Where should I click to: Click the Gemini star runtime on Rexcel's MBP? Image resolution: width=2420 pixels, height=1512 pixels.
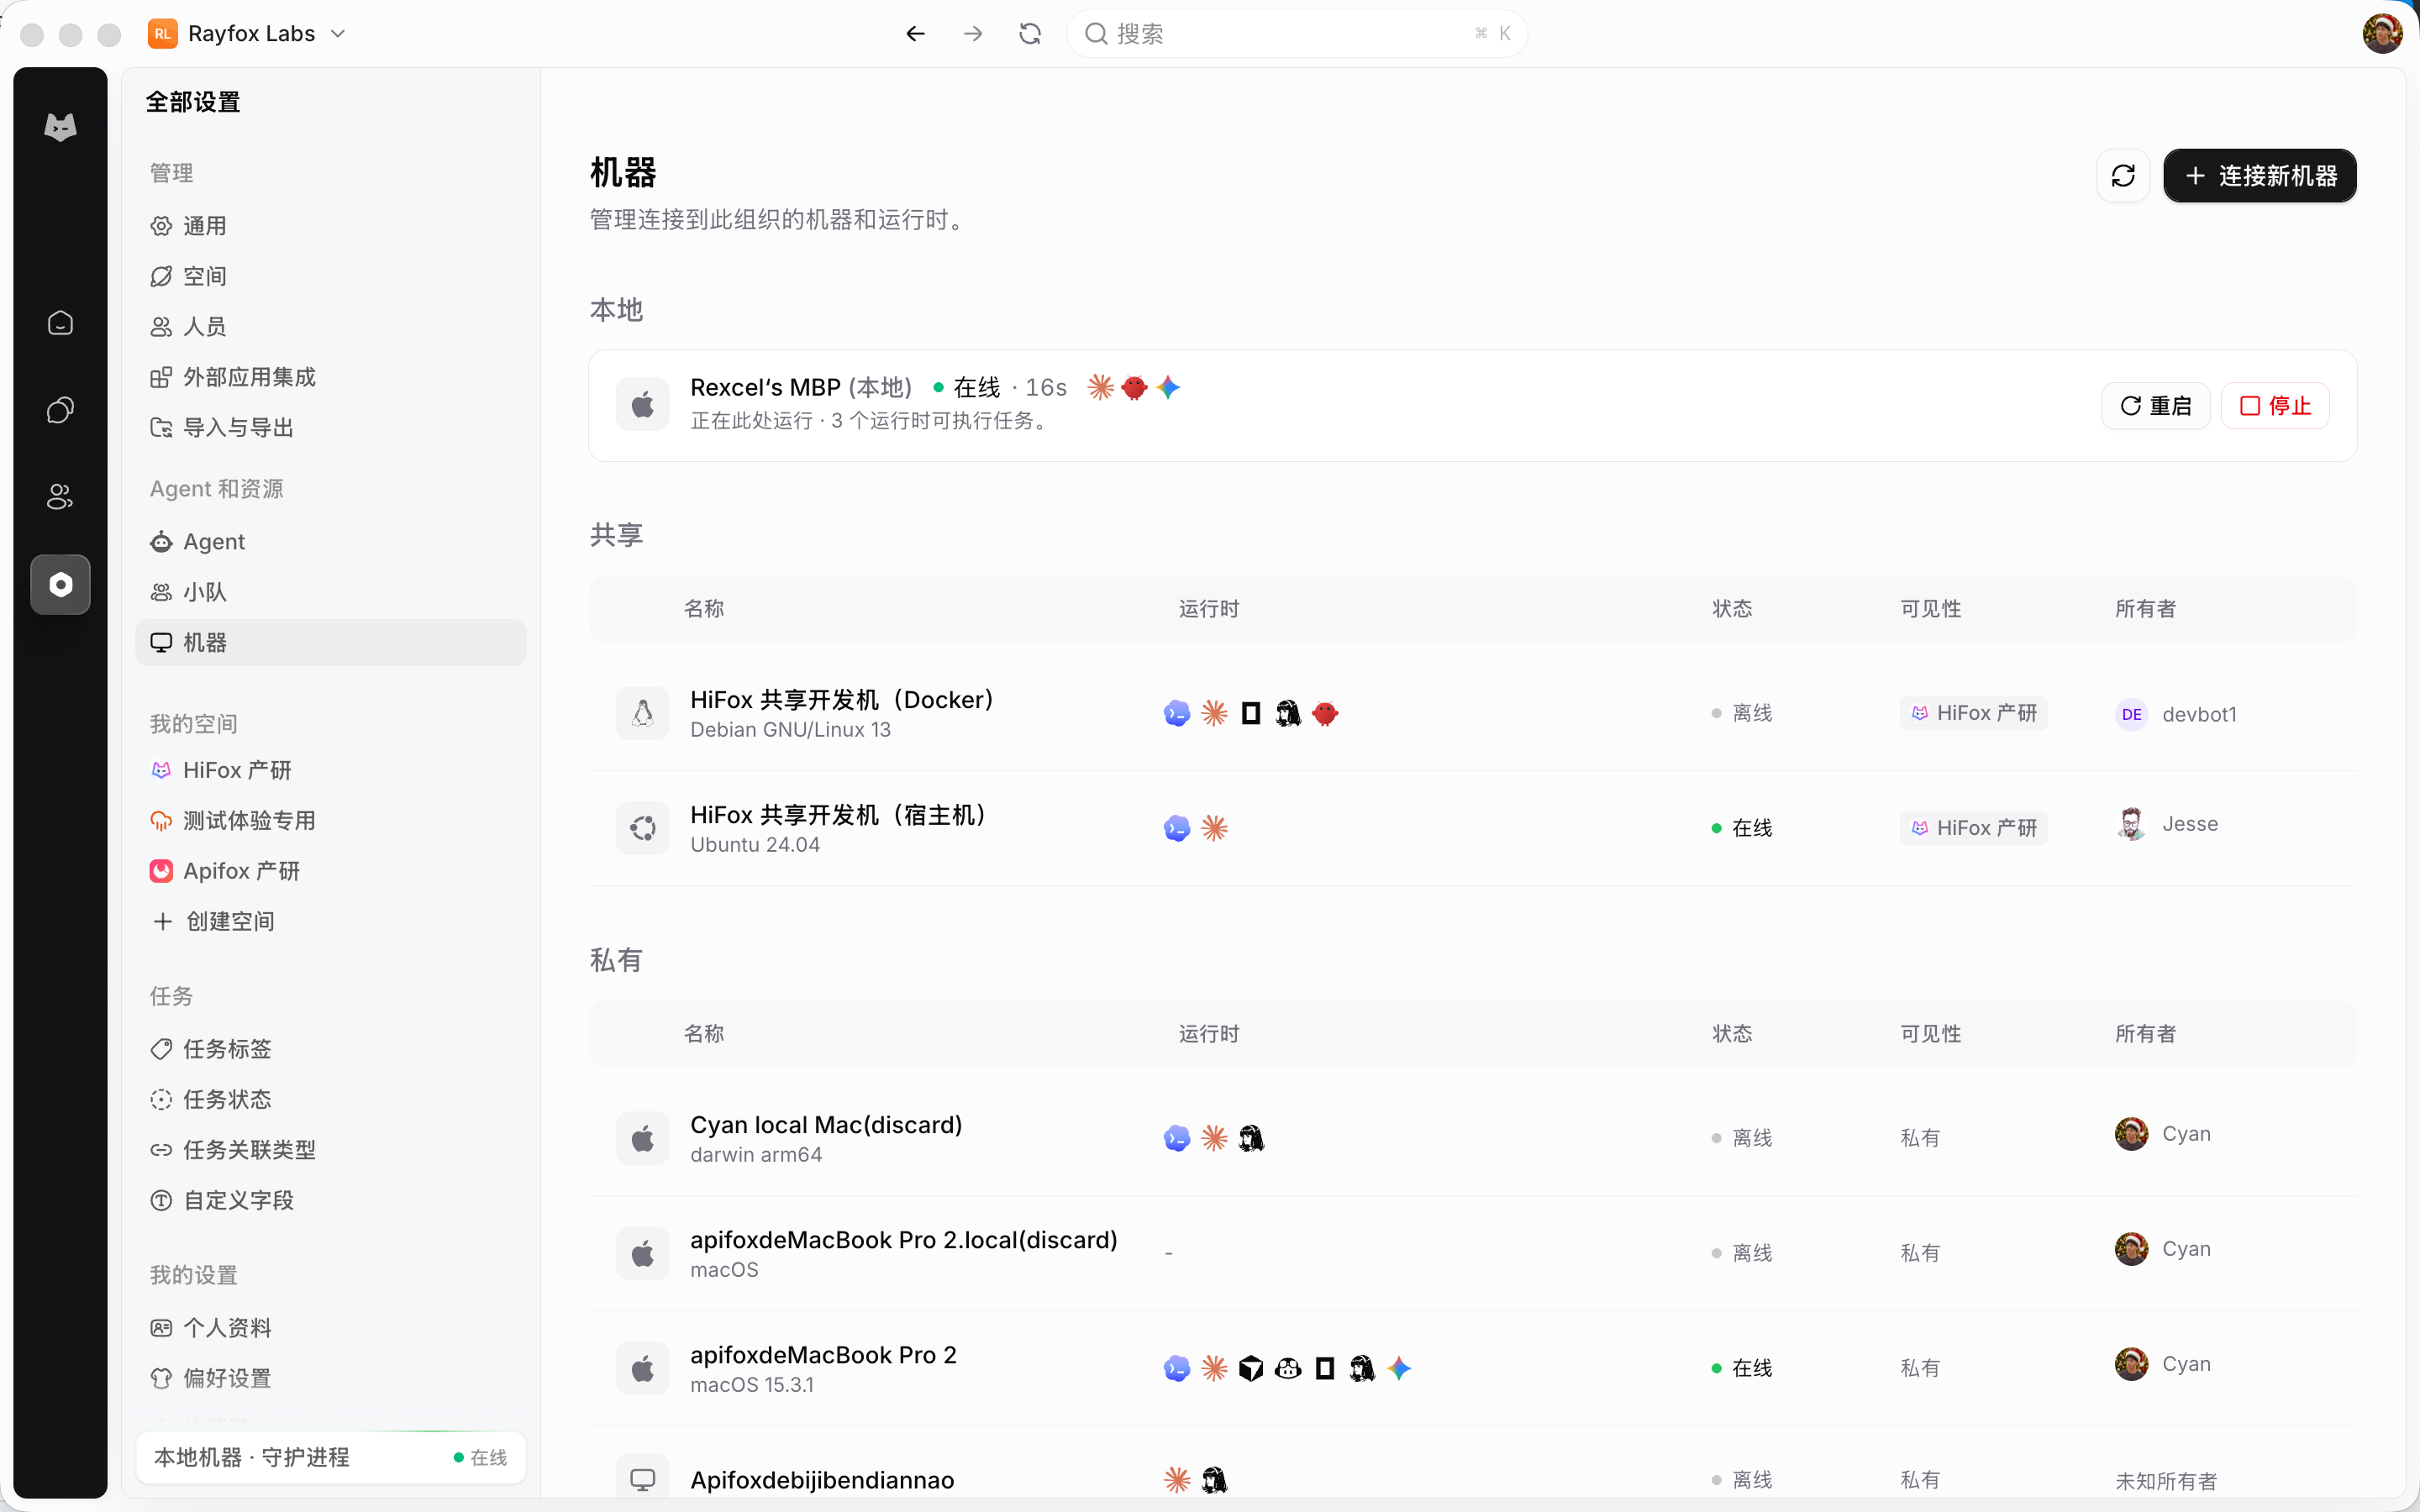(x=1168, y=387)
